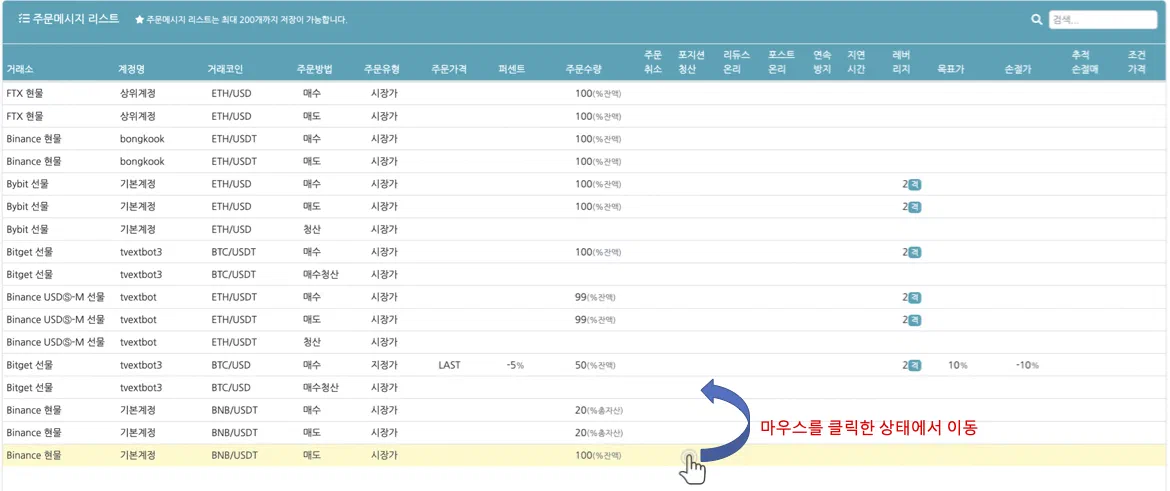Image resolution: width=1170 pixels, height=491 pixels.
Task: Click the star icon before the 200개 notice
Action: point(140,20)
